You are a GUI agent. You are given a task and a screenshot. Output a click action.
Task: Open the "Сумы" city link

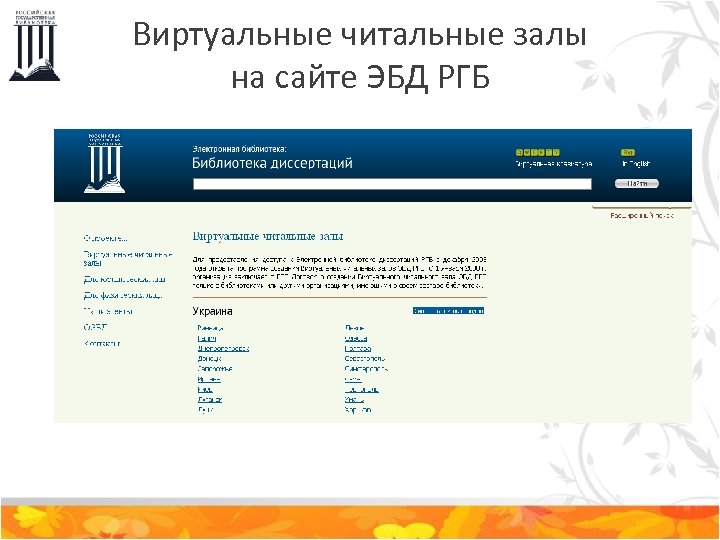[x=353, y=379]
